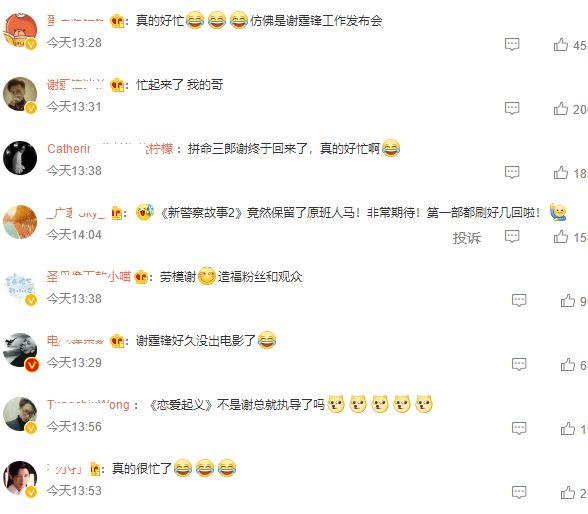Viewport: 588px width, 514px height.
Task: Click the membership crown badge beside 13:31 username
Action: pyautogui.click(x=117, y=85)
